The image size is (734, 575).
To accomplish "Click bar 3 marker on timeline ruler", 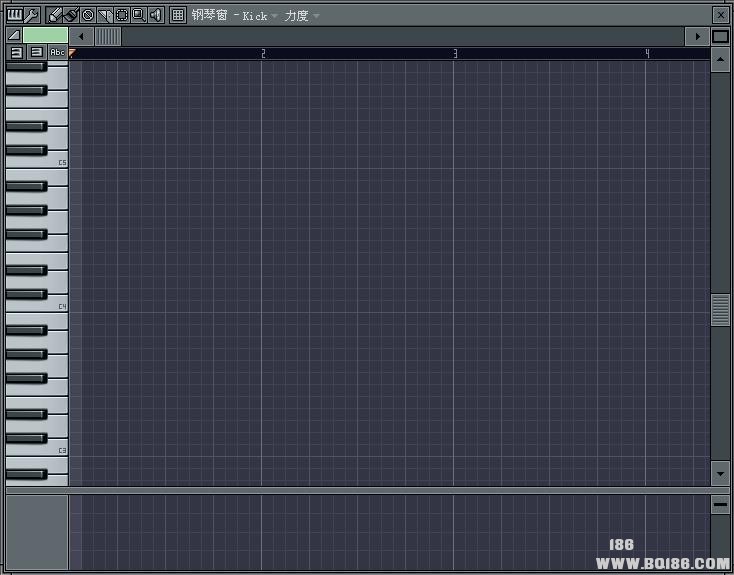I will [x=455, y=53].
